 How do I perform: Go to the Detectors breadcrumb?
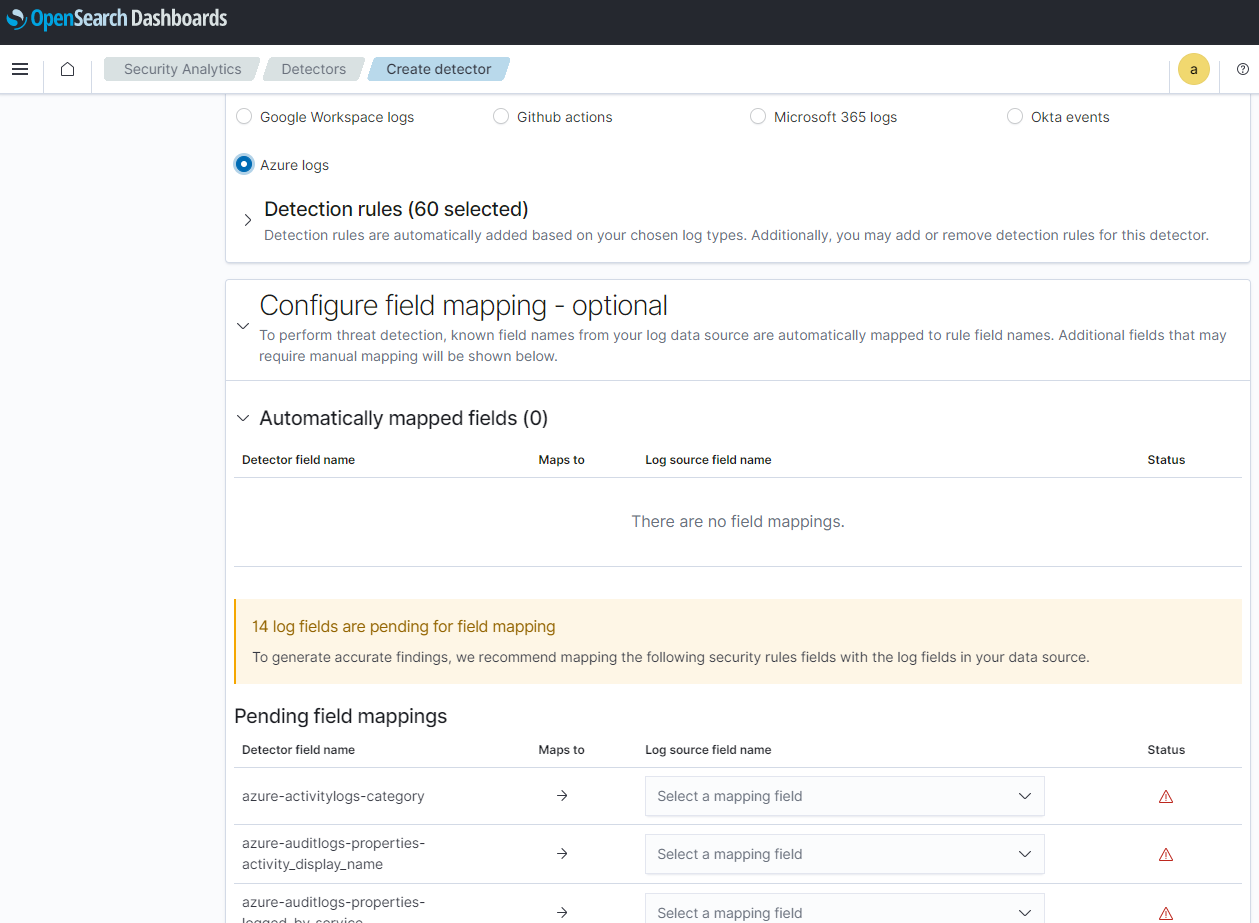click(x=313, y=68)
